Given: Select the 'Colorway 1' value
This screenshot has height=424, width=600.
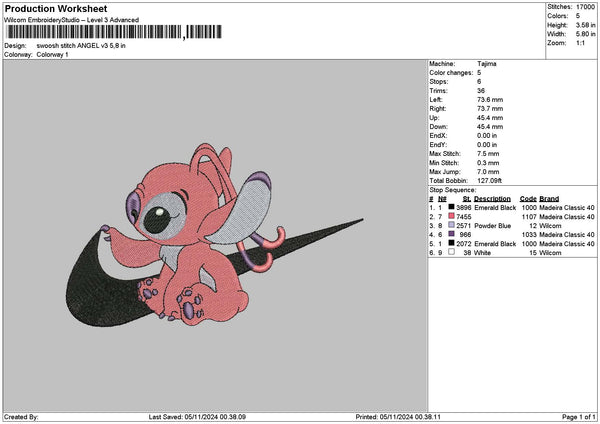Looking at the screenshot, I should click(x=52, y=55).
